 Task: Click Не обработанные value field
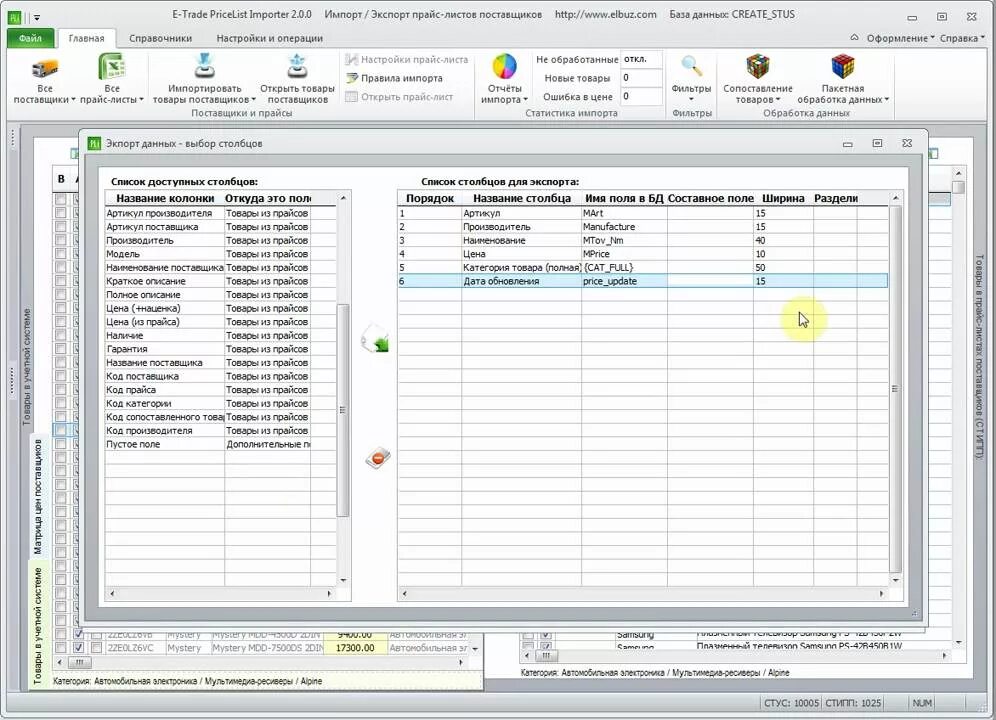click(x=640, y=59)
